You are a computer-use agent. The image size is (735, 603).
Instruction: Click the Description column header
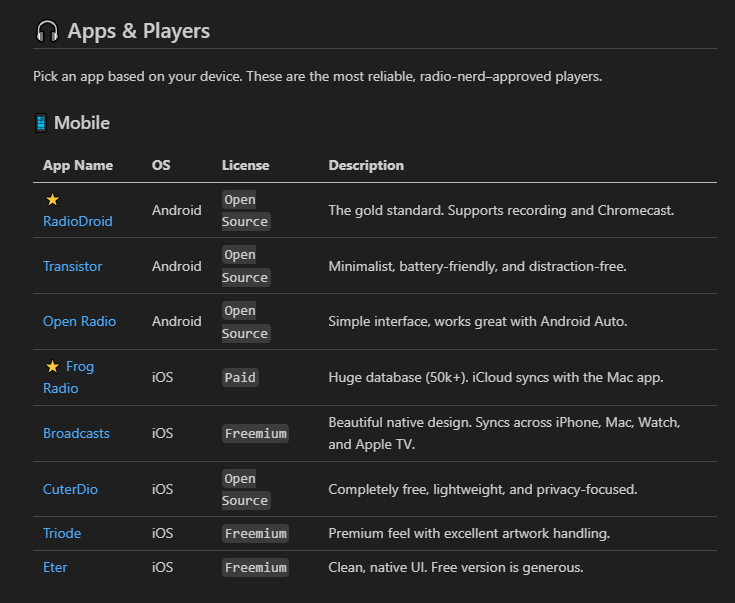(x=366, y=165)
